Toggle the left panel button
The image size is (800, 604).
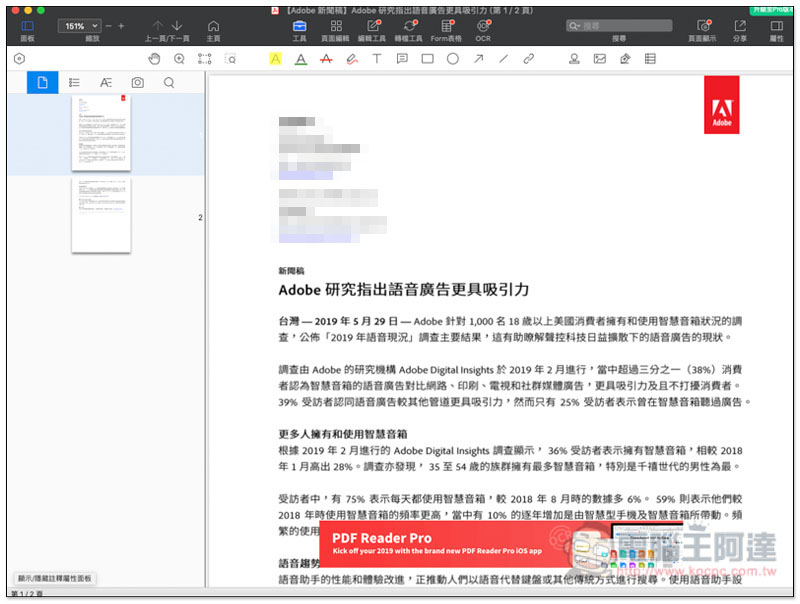tap(27, 29)
